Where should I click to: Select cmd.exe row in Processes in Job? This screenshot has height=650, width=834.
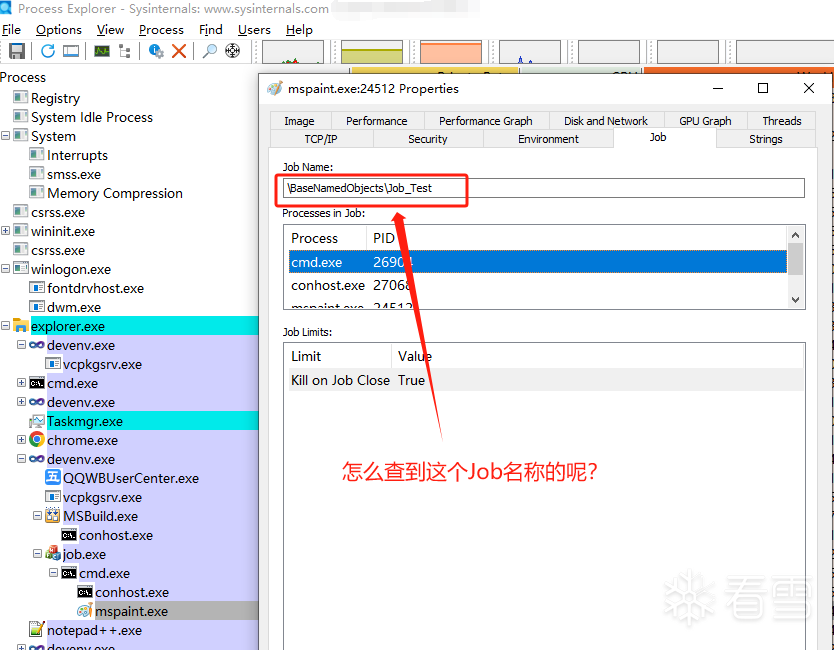click(538, 262)
